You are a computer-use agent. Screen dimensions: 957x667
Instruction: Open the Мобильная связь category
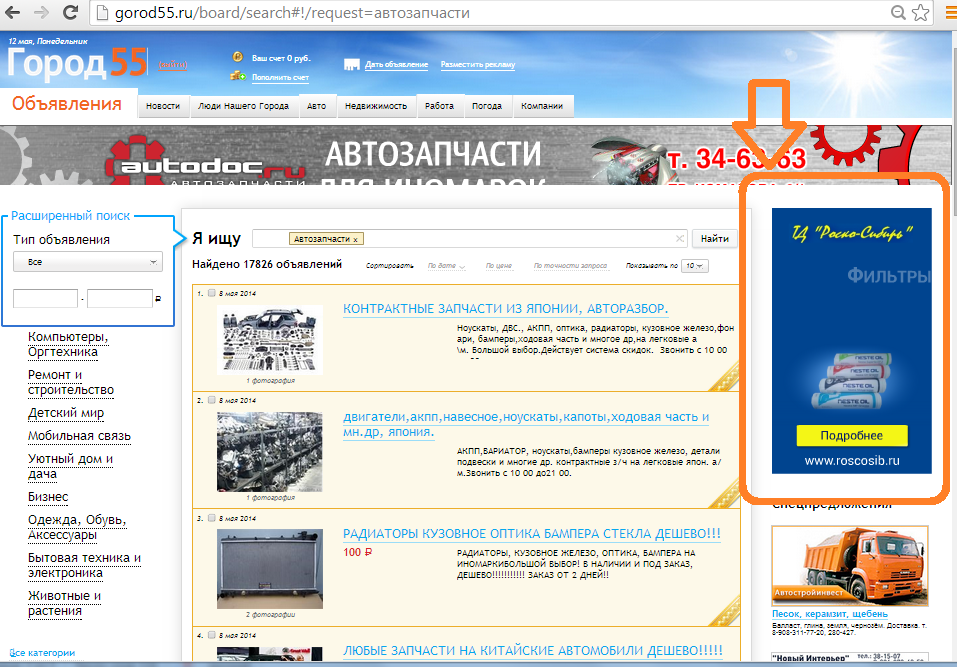click(x=79, y=436)
